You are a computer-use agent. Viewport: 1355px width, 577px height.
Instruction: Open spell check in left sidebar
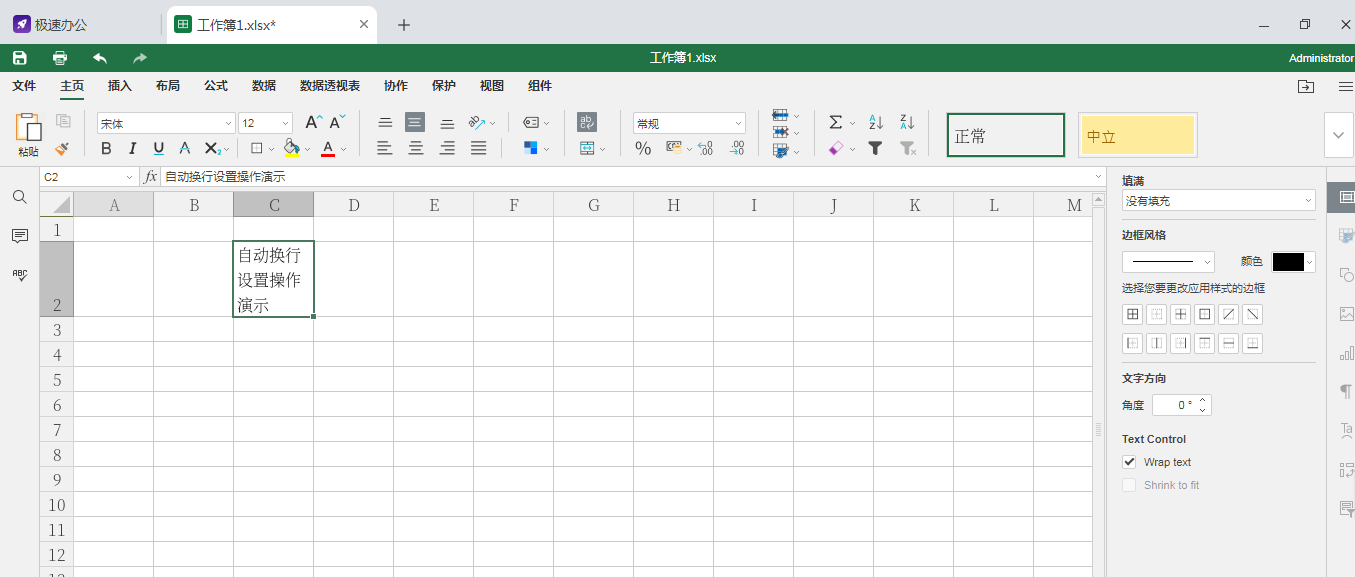(x=19, y=275)
